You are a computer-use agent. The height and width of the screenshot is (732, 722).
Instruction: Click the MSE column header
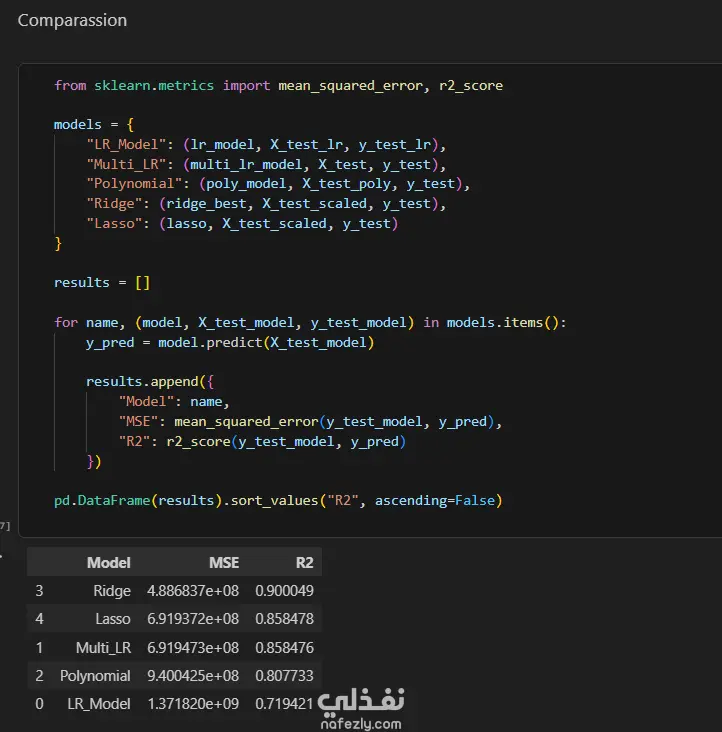point(224,563)
